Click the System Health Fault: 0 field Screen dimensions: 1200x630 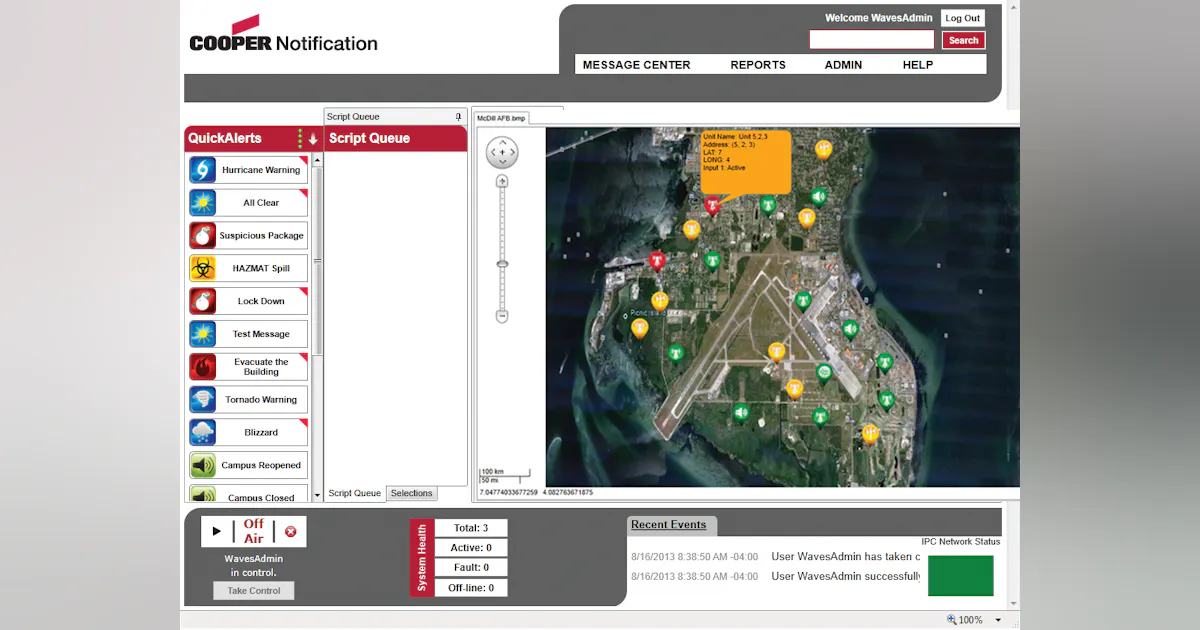click(471, 568)
